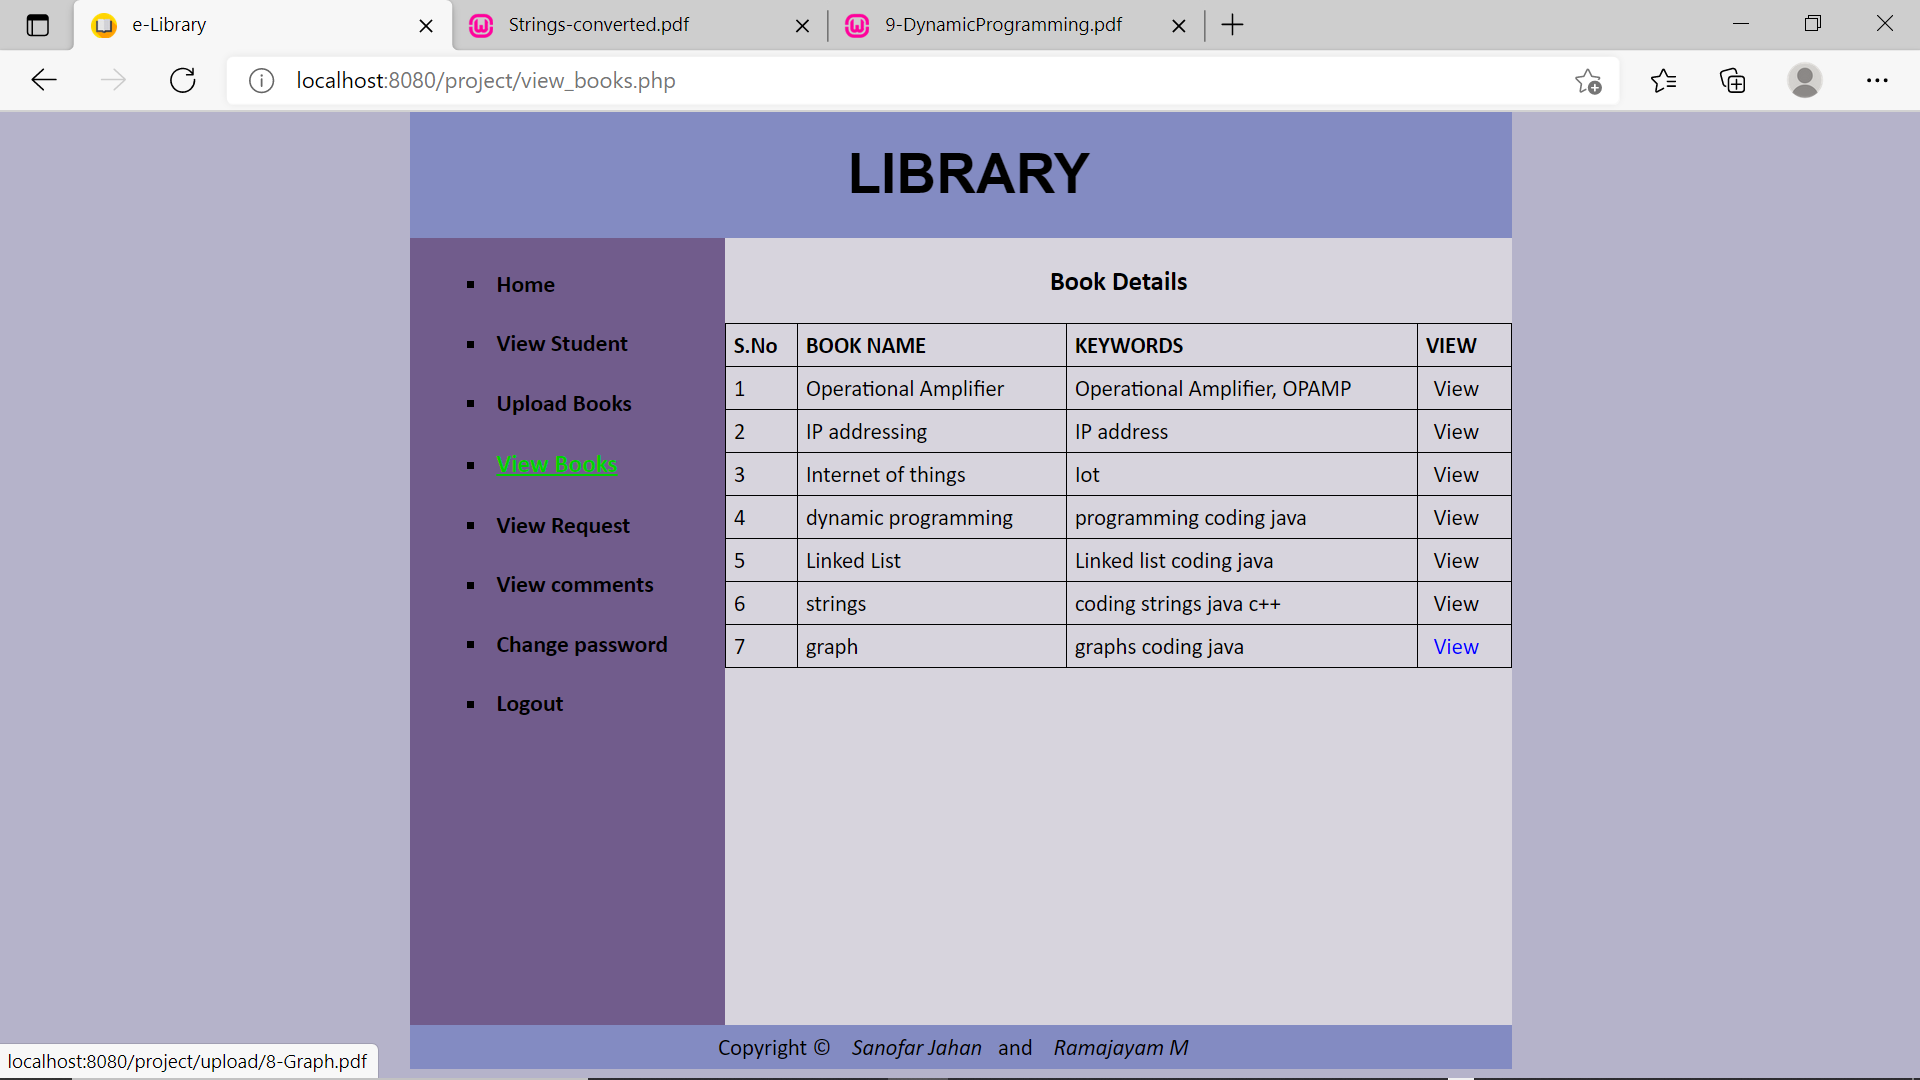This screenshot has width=1920, height=1080.
Task: Open the Settings and more ellipsis menu
Action: pos(1879,80)
